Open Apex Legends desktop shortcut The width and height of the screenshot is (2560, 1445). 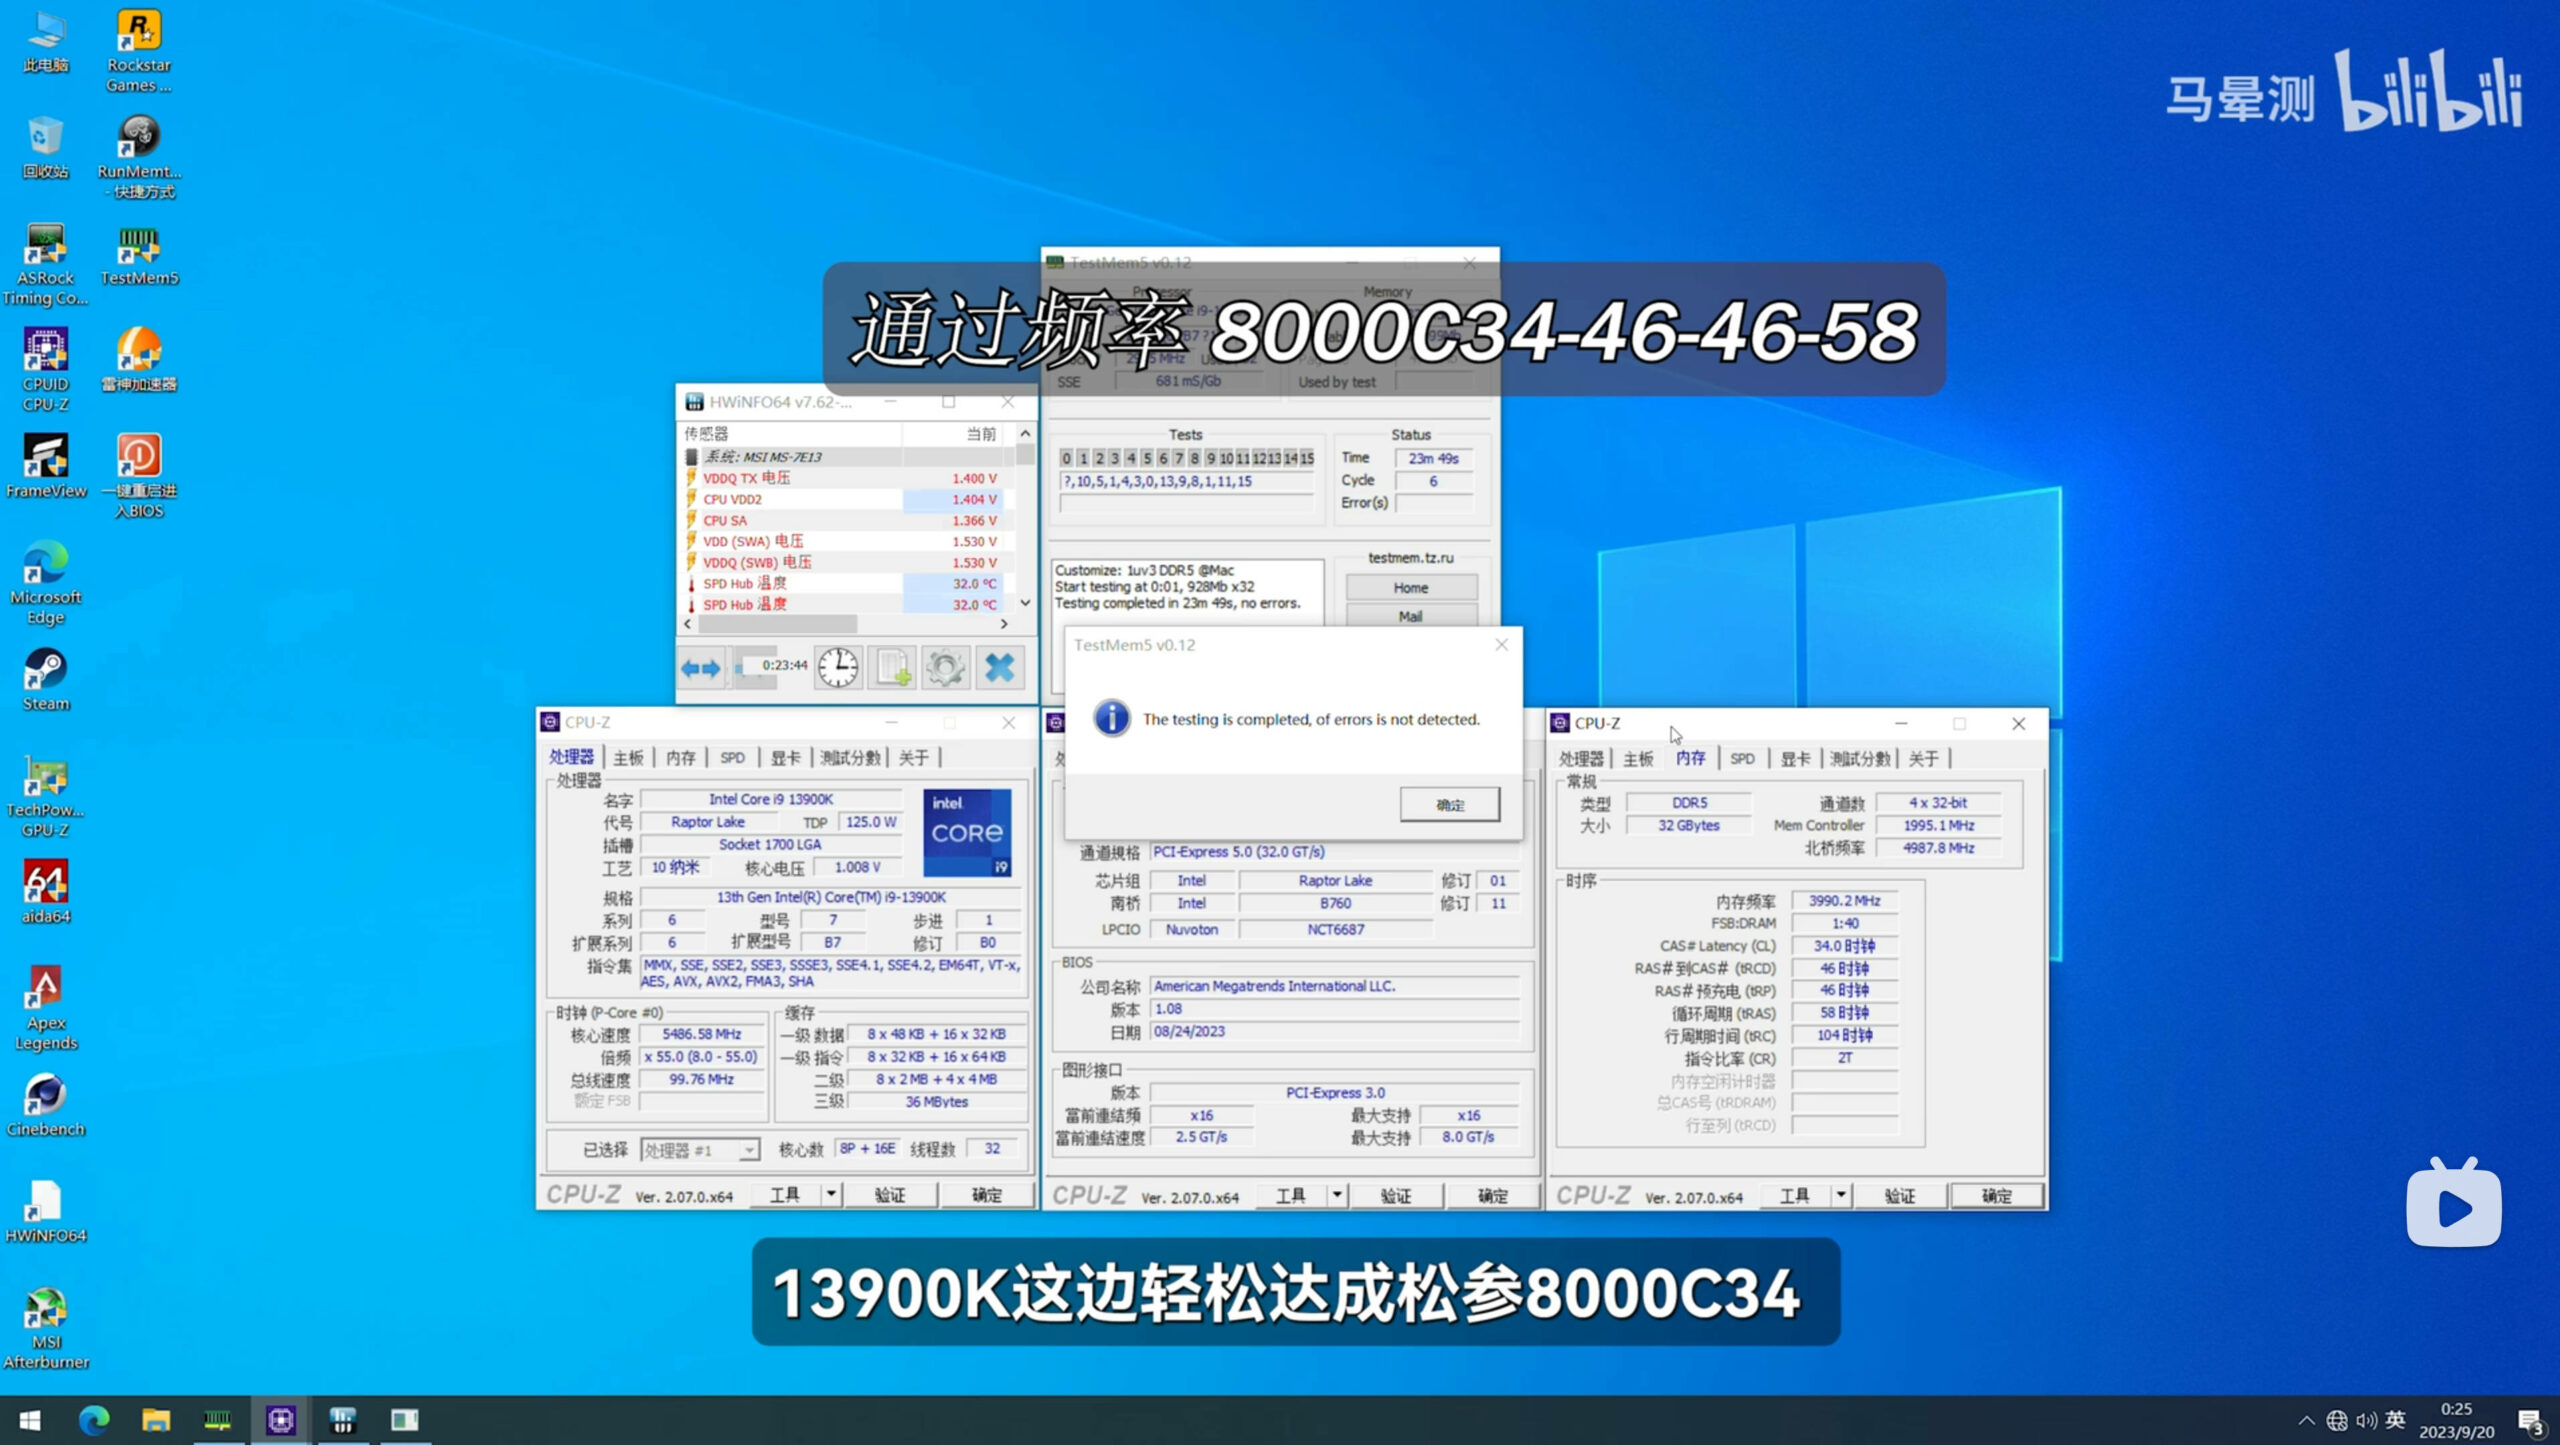tap(45, 1007)
